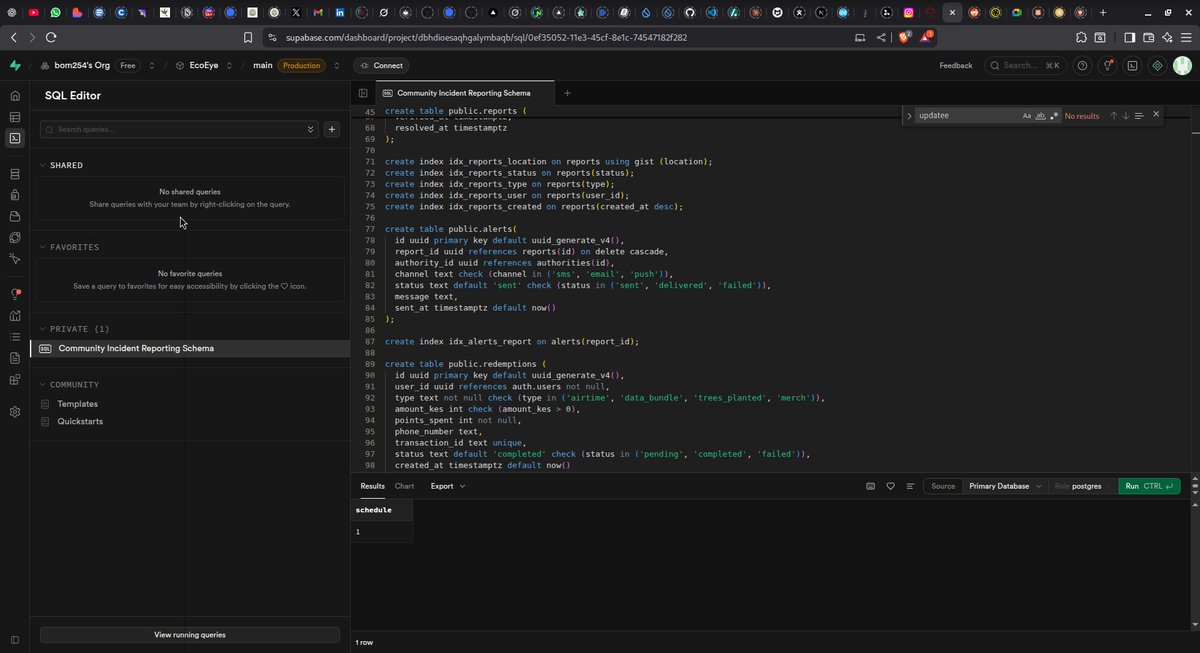Open the inline SQL terminal header icon
The height and width of the screenshot is (653, 1200).
1132,65
